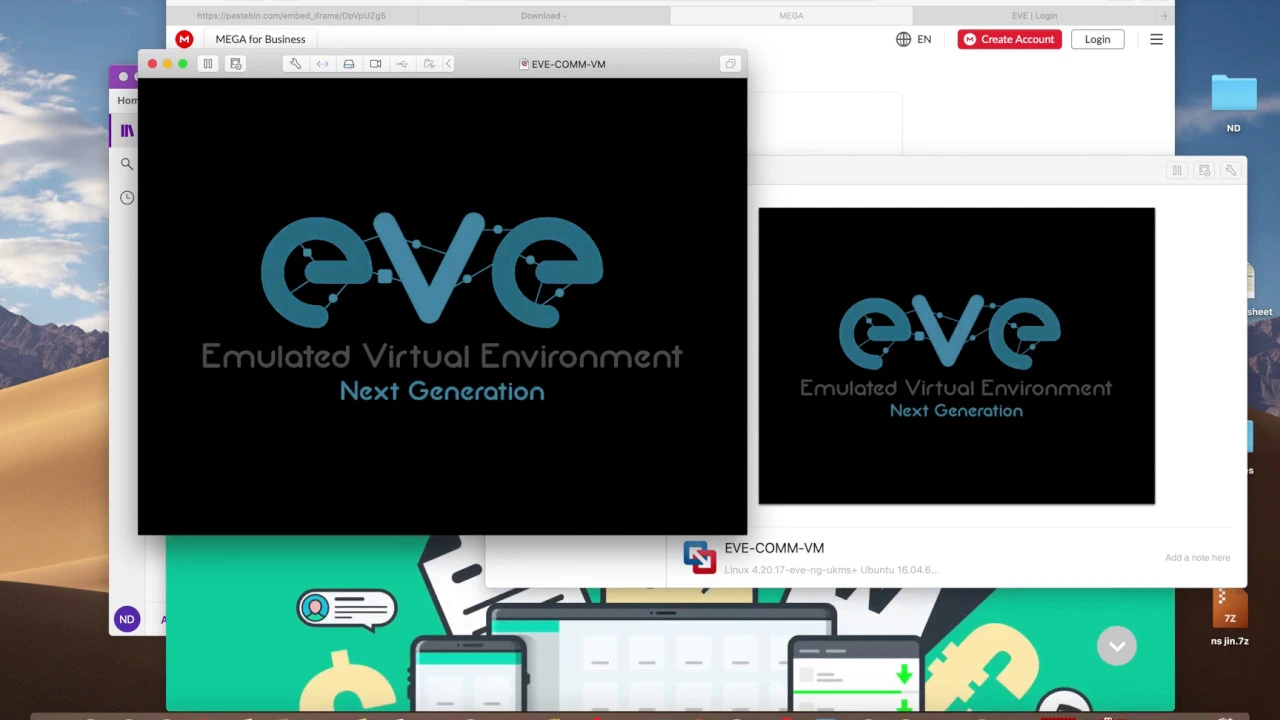The height and width of the screenshot is (720, 1280).
Task: Switch to the EVE | Login tab
Action: [x=1034, y=15]
